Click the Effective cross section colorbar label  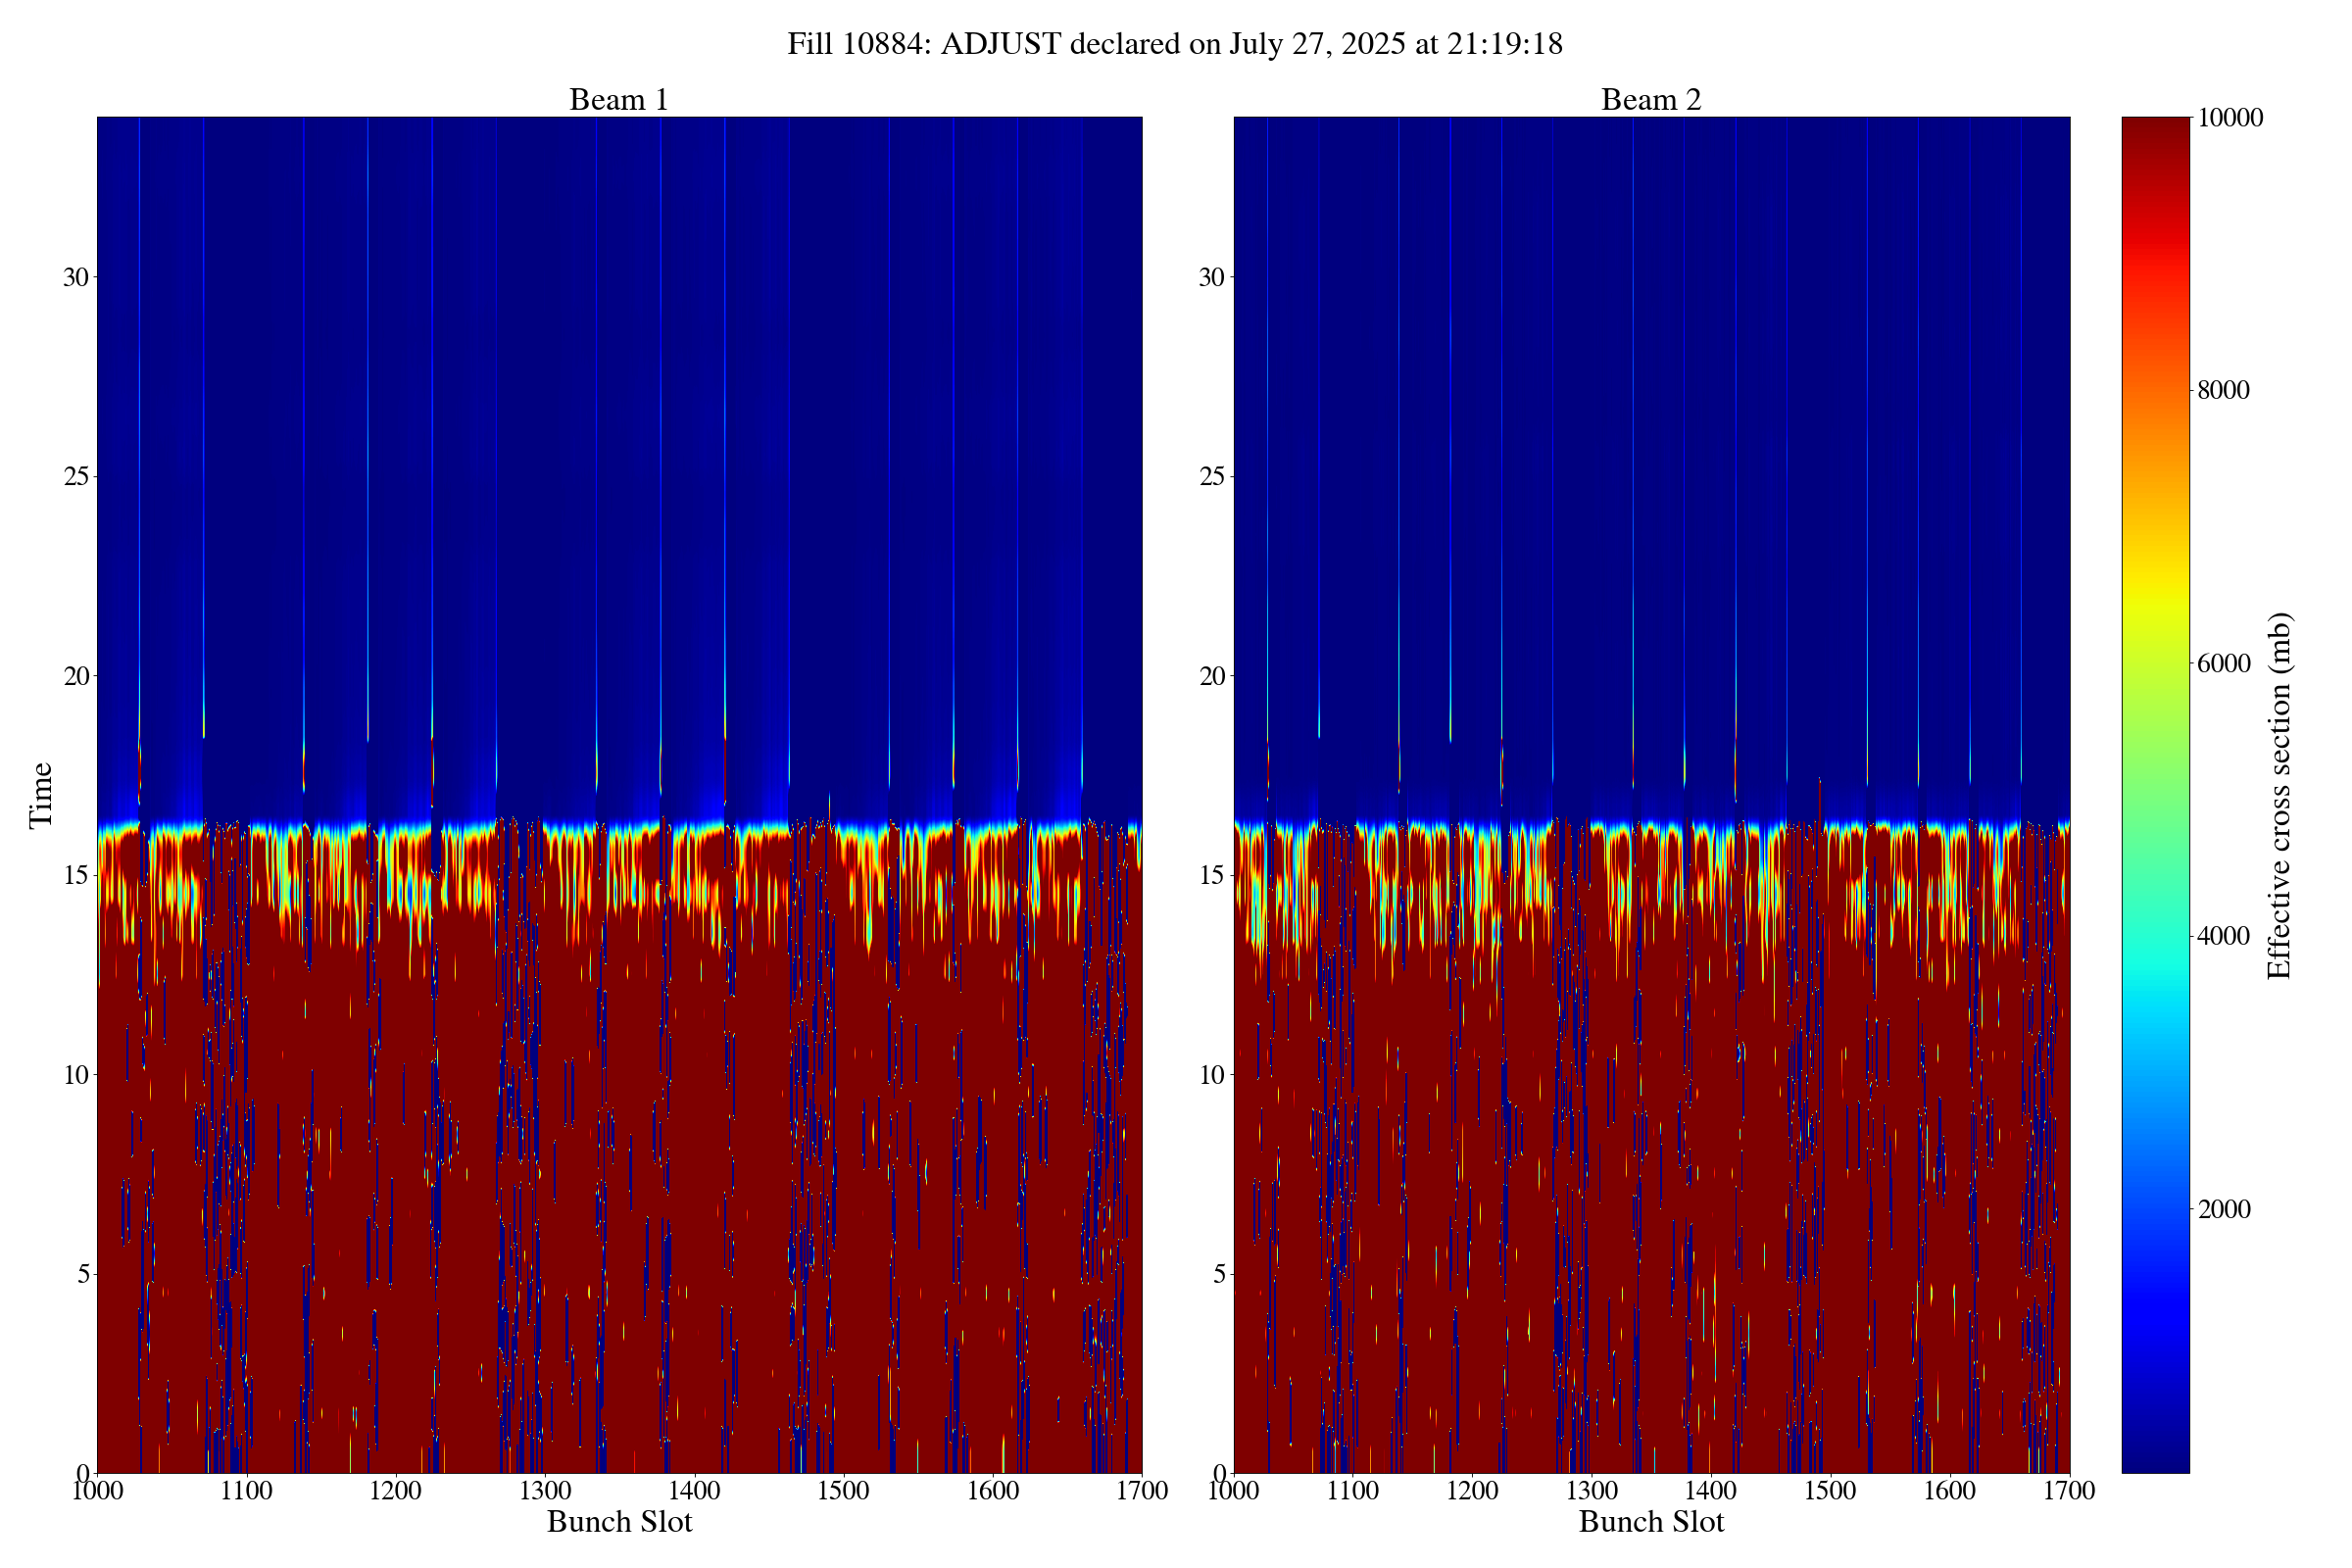pyautogui.click(x=2279, y=795)
